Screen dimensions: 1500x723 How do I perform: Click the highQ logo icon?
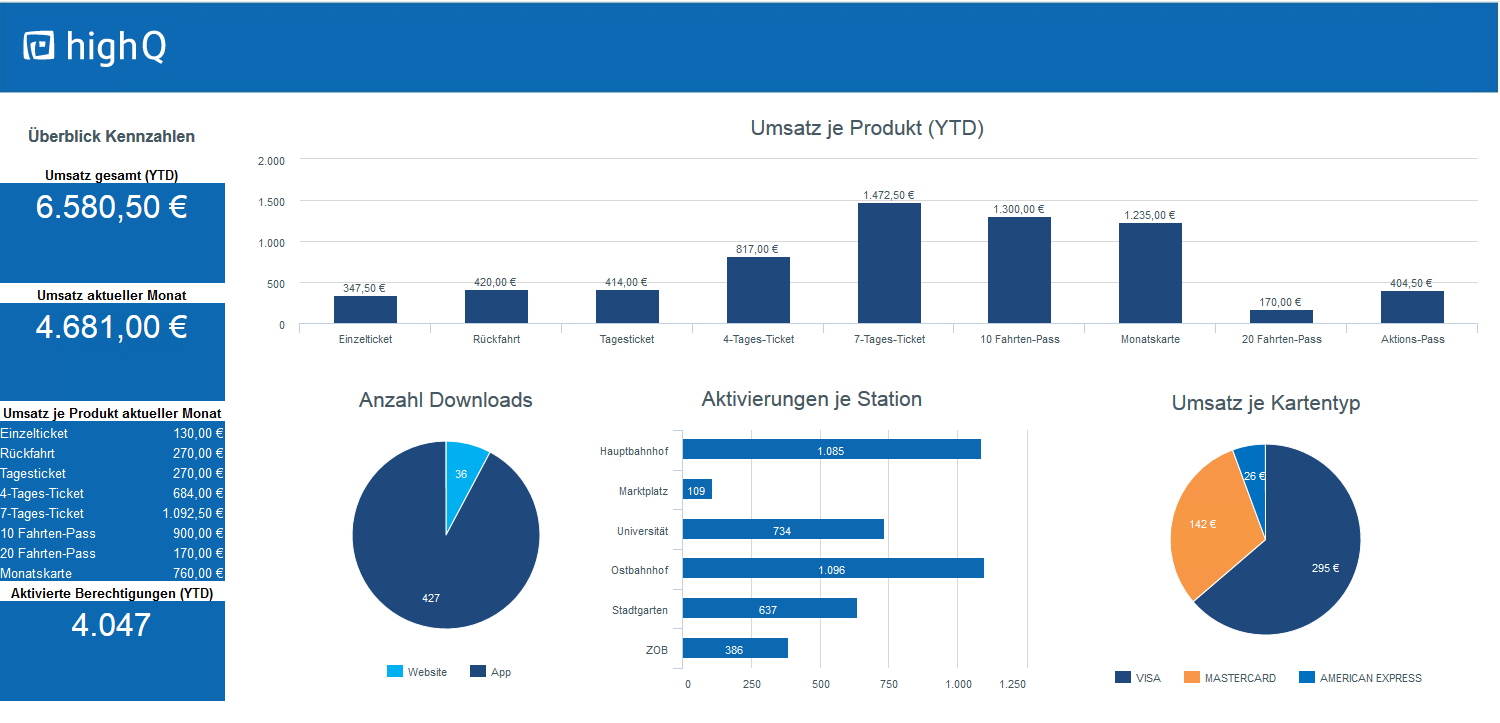click(37, 46)
